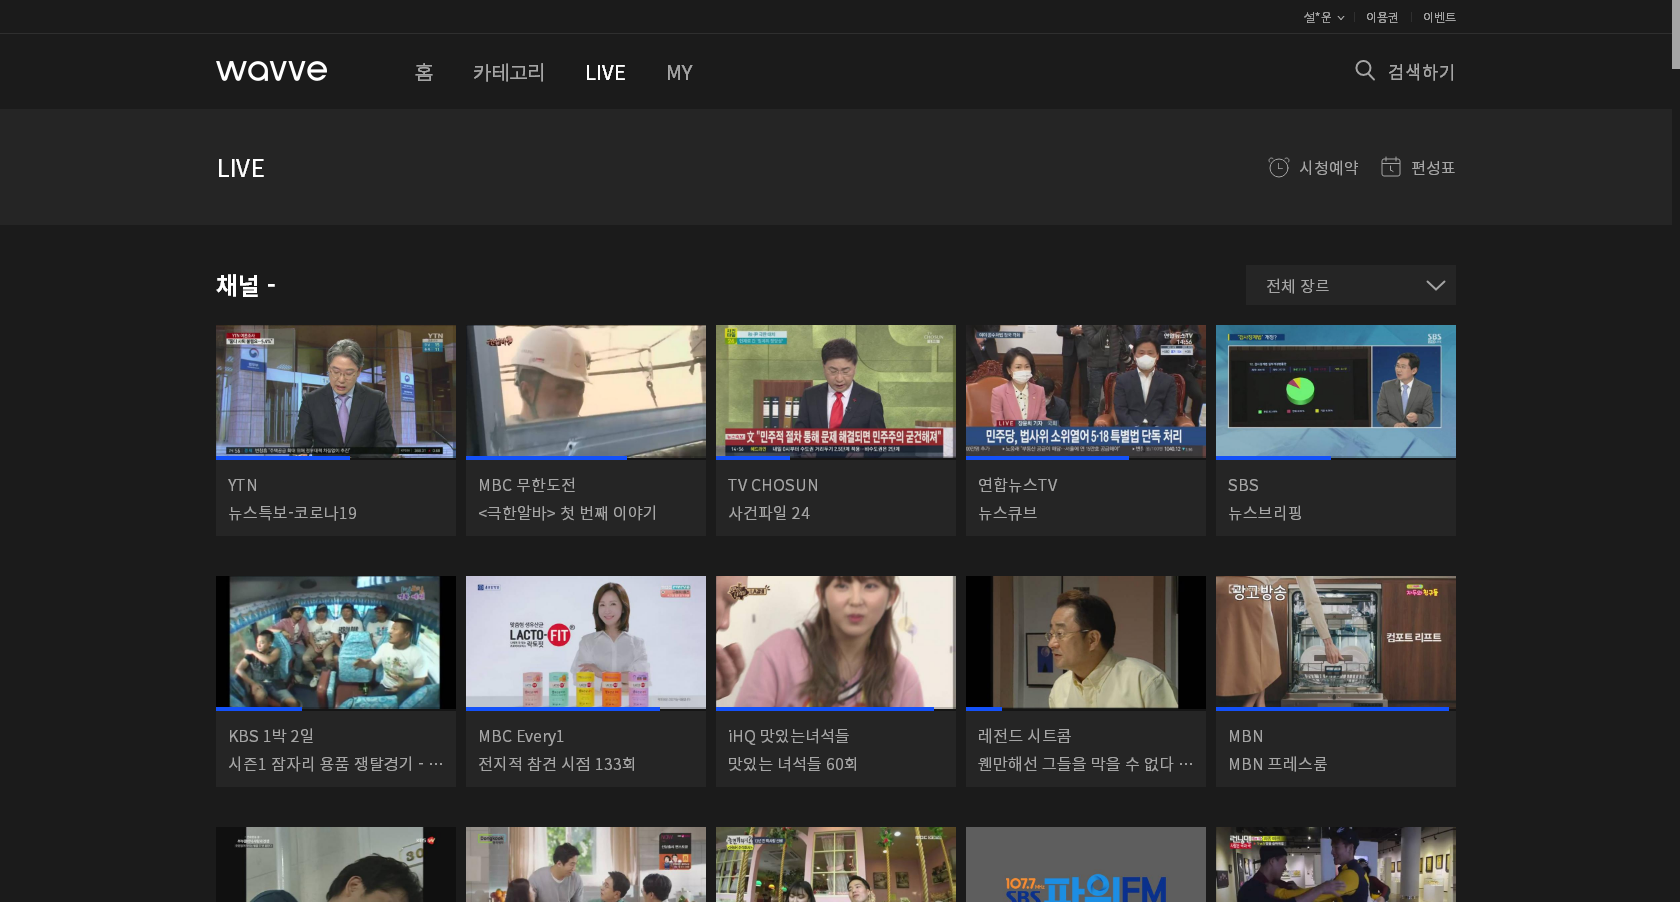Click the iHQ 맛있는녀석들 channel name

tap(788, 736)
